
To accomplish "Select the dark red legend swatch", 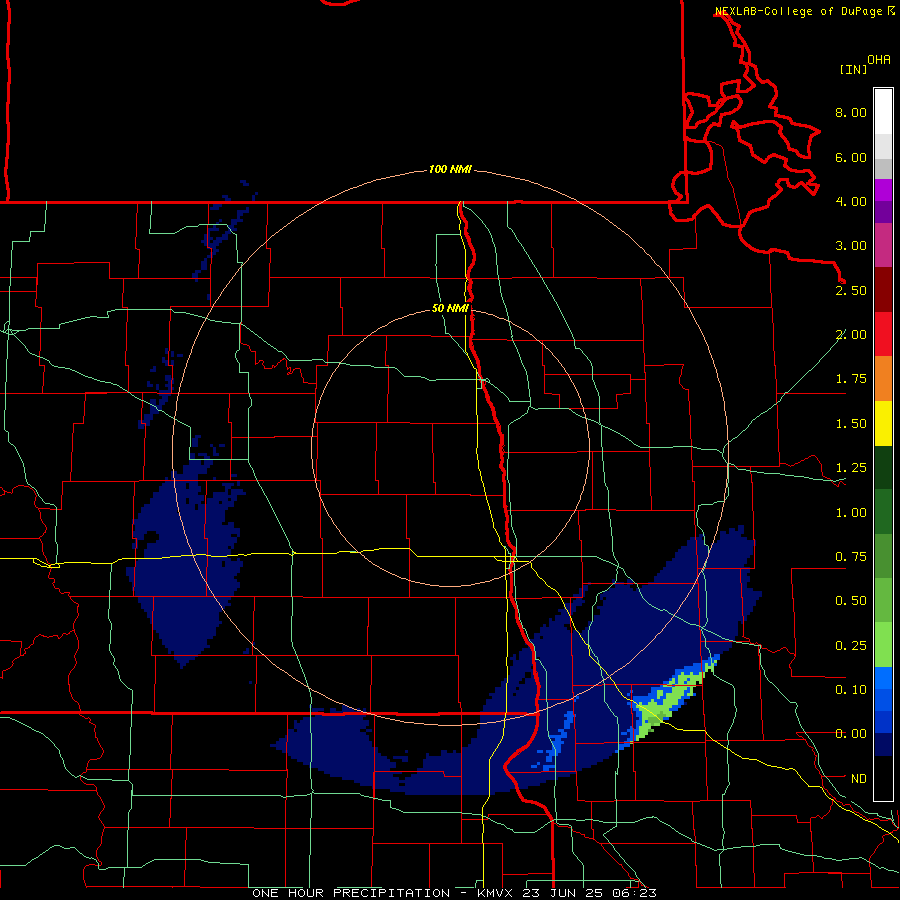I will (883, 290).
